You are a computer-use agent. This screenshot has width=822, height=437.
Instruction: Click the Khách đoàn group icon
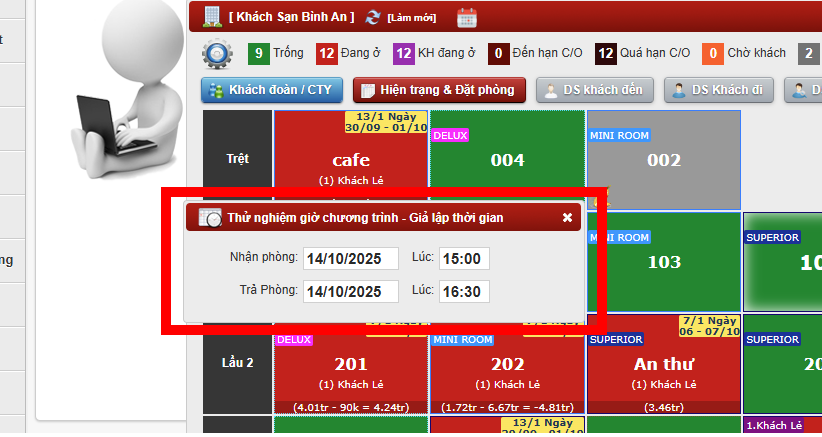[x=215, y=90]
